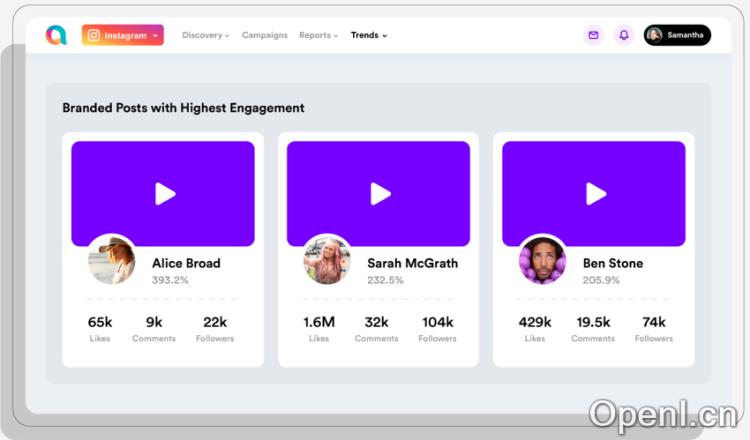Play Alice Broad's branded post video
This screenshot has width=750, height=440.
point(165,194)
